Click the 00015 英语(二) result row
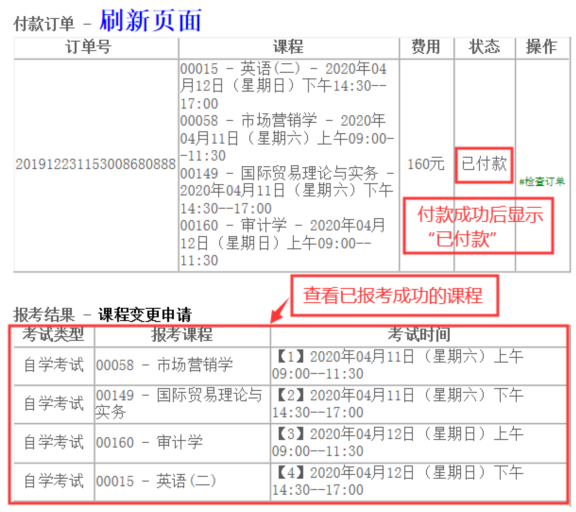 point(290,481)
